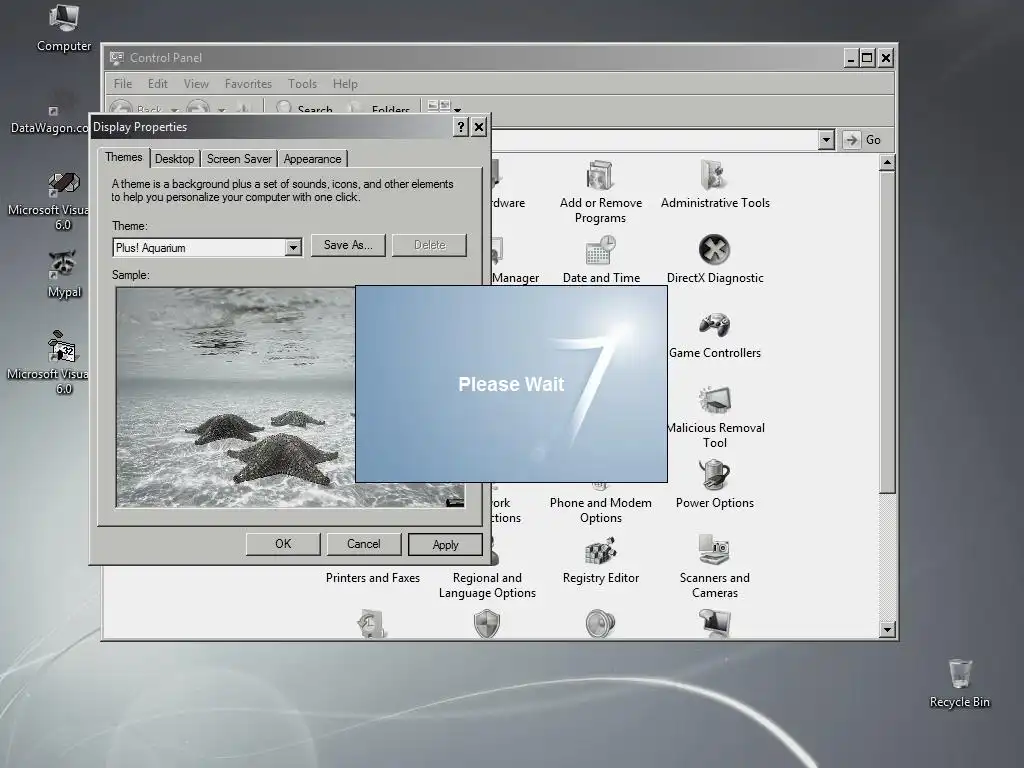Click the Printers and Faxes label

(372, 578)
